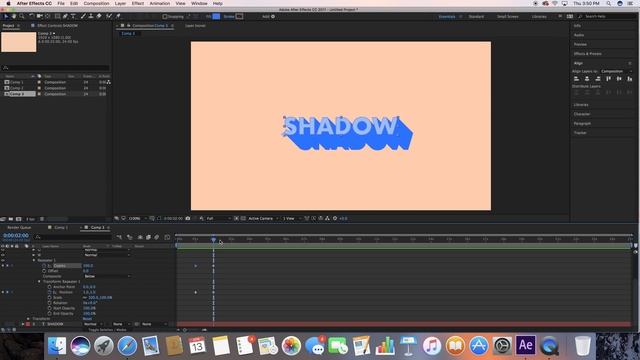
Task: Open the Effects & Presets panel
Action: (x=587, y=54)
